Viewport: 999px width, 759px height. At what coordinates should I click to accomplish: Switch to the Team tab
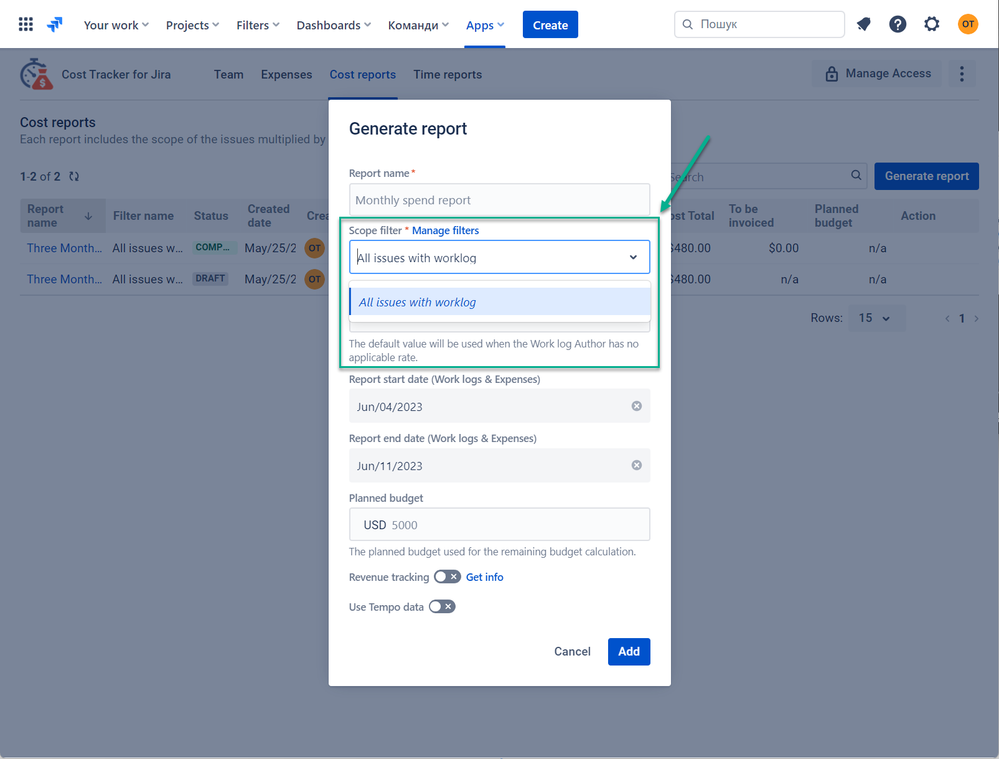coord(229,75)
